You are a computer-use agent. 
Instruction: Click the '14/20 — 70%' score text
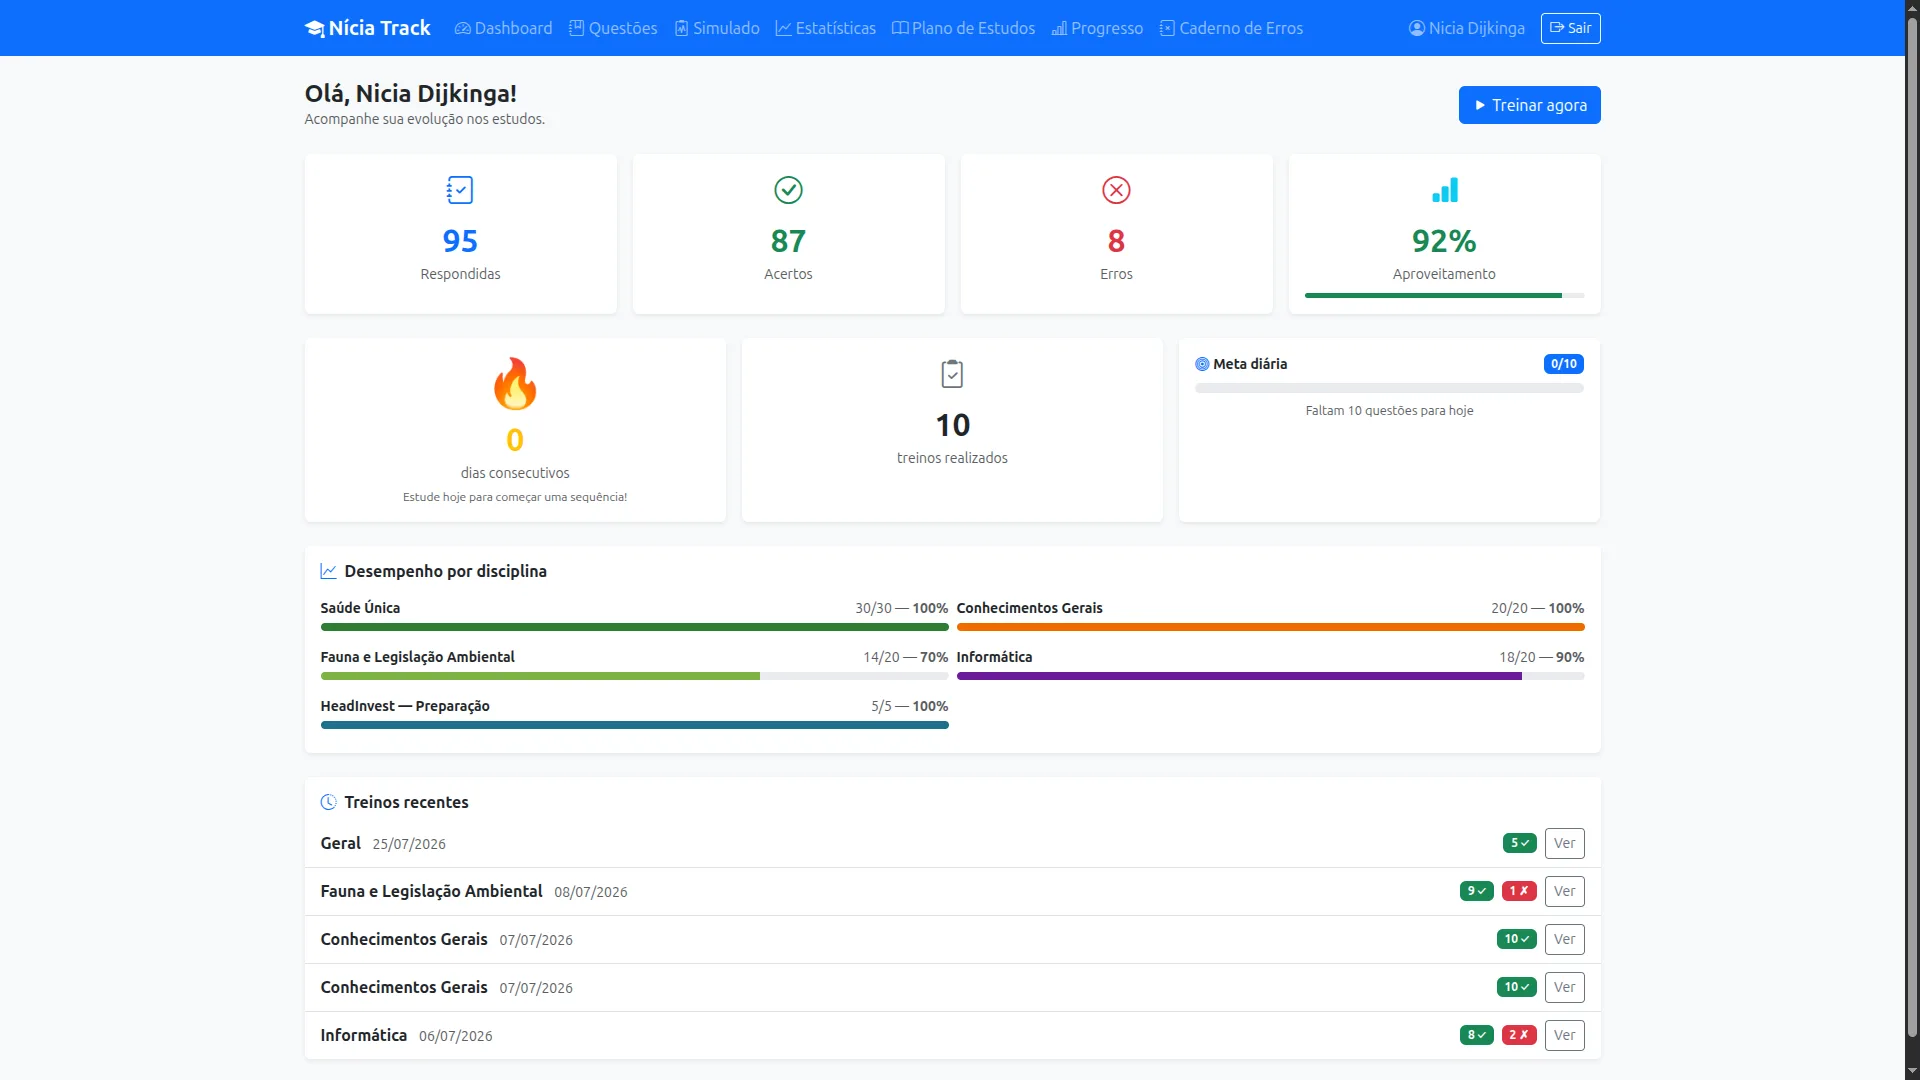(x=905, y=657)
